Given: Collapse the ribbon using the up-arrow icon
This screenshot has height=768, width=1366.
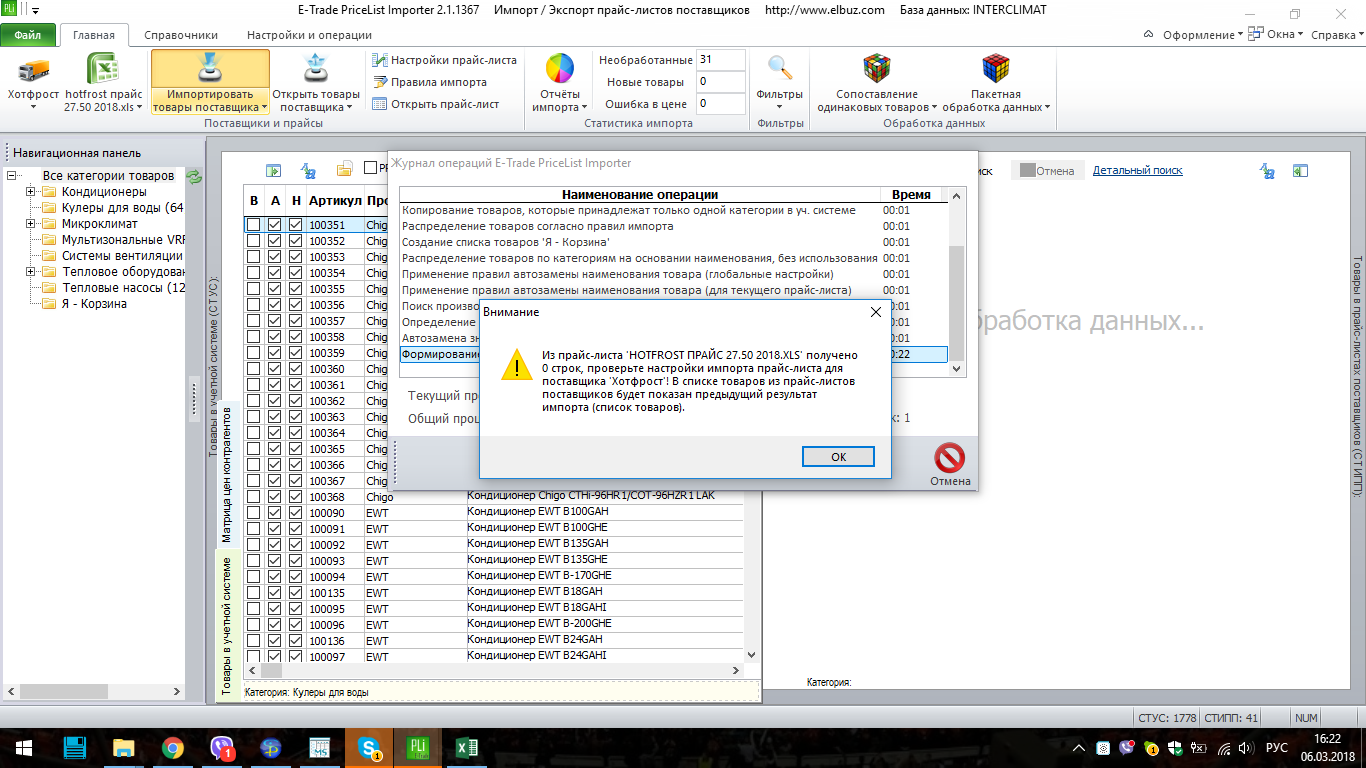Looking at the screenshot, I should coord(1150,35).
